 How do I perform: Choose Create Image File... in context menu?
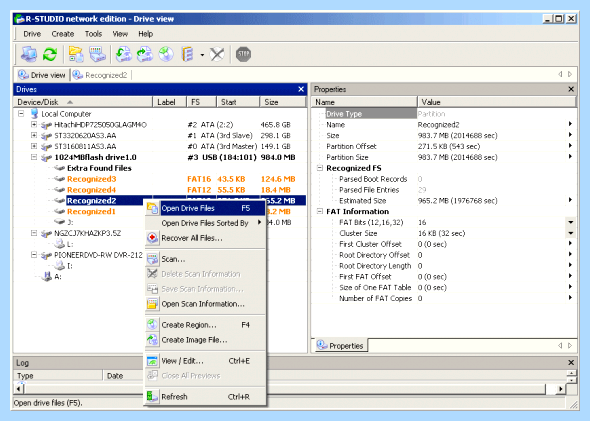tap(205, 340)
